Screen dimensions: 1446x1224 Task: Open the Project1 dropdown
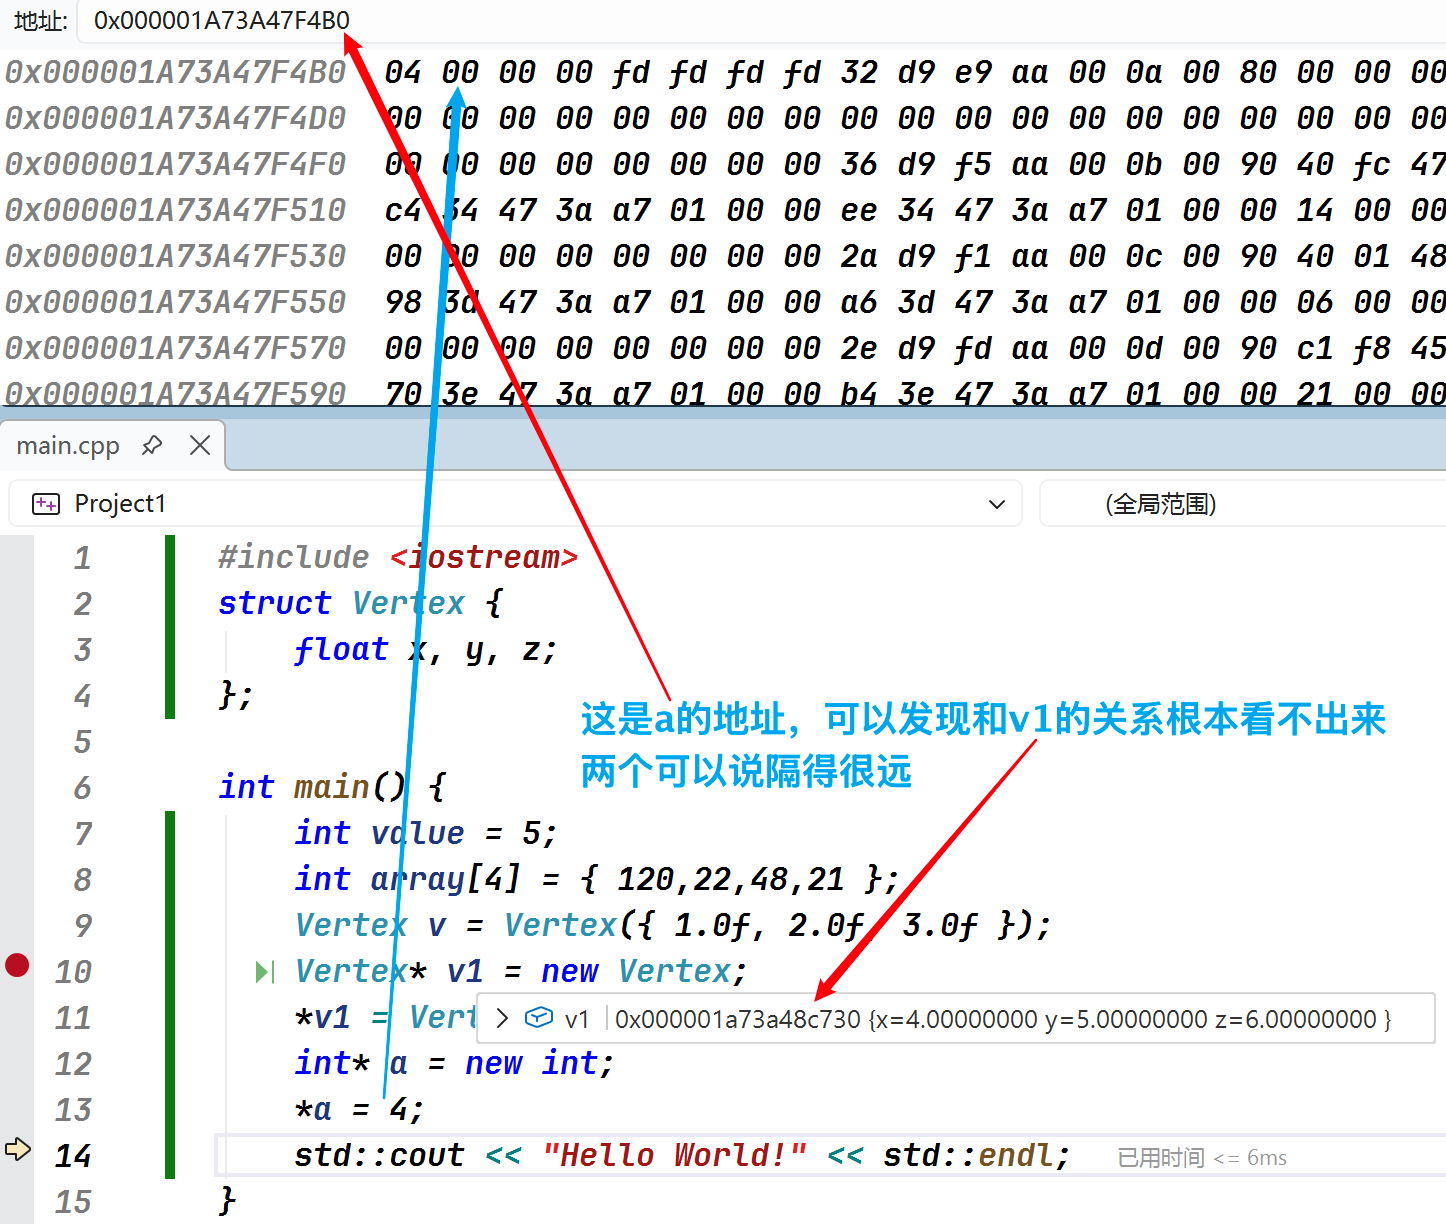(x=997, y=504)
